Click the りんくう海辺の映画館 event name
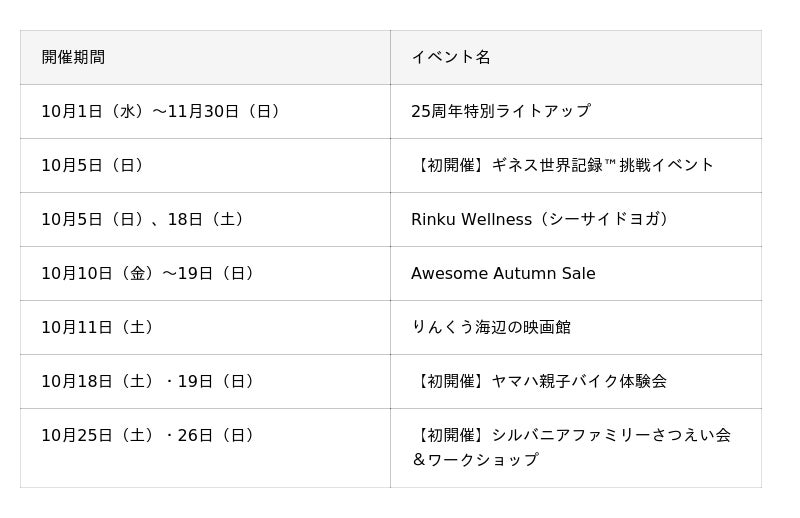Screen dimensions: 800x518 click(491, 327)
